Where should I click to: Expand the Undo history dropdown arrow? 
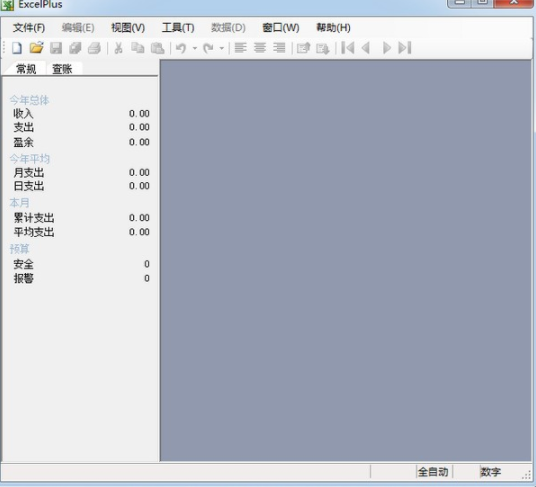pyautogui.click(x=195, y=48)
